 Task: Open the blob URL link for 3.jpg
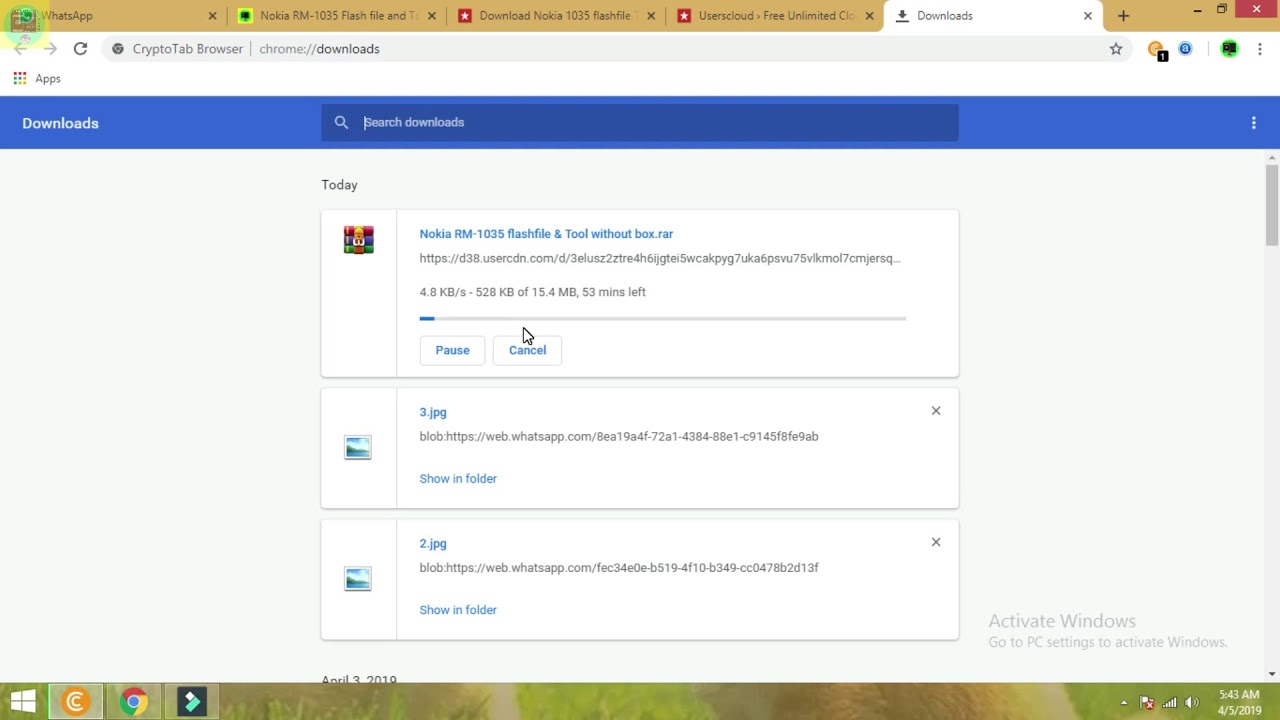pyautogui.click(x=619, y=436)
